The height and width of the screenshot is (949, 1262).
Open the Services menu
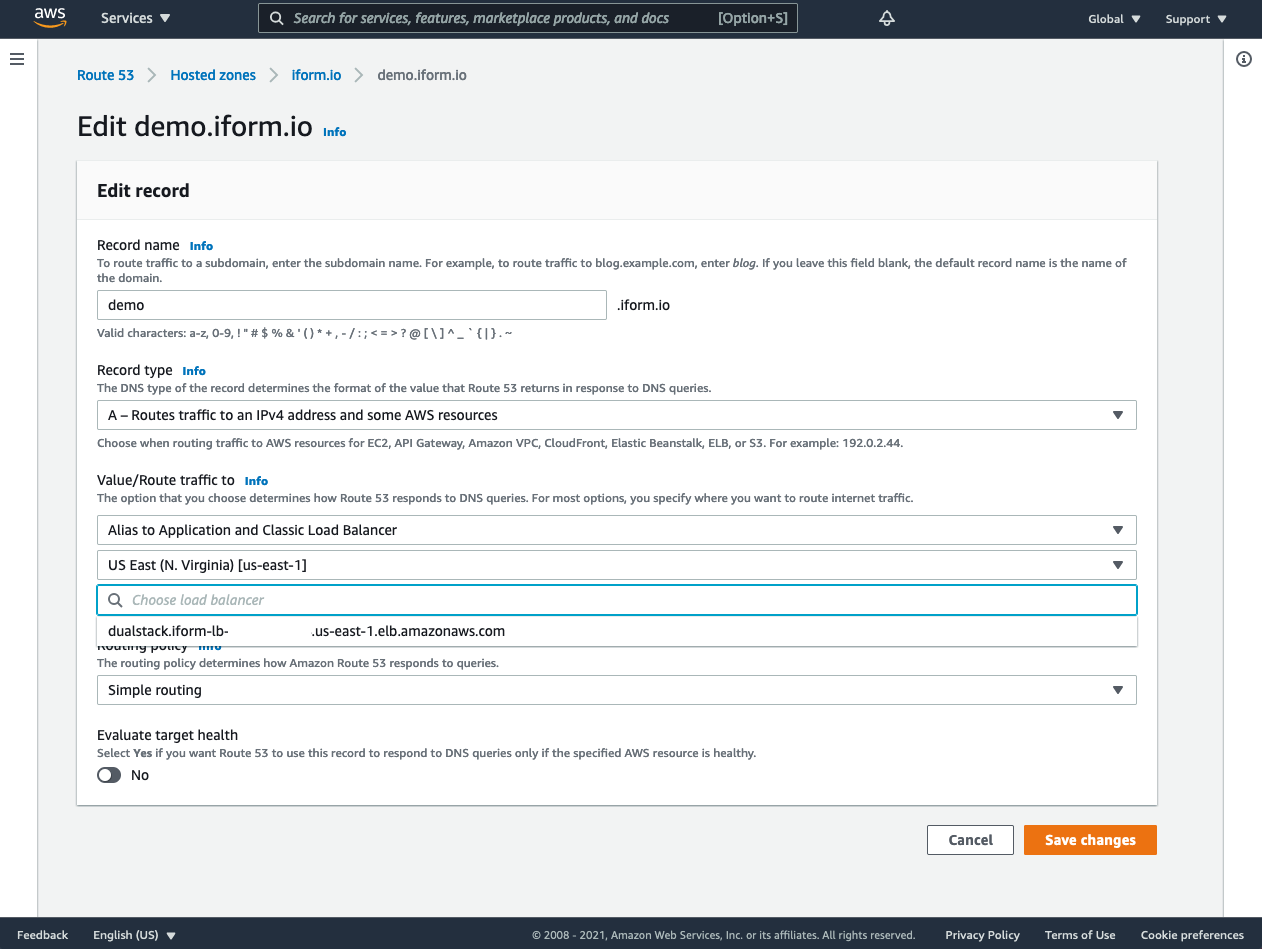136,18
